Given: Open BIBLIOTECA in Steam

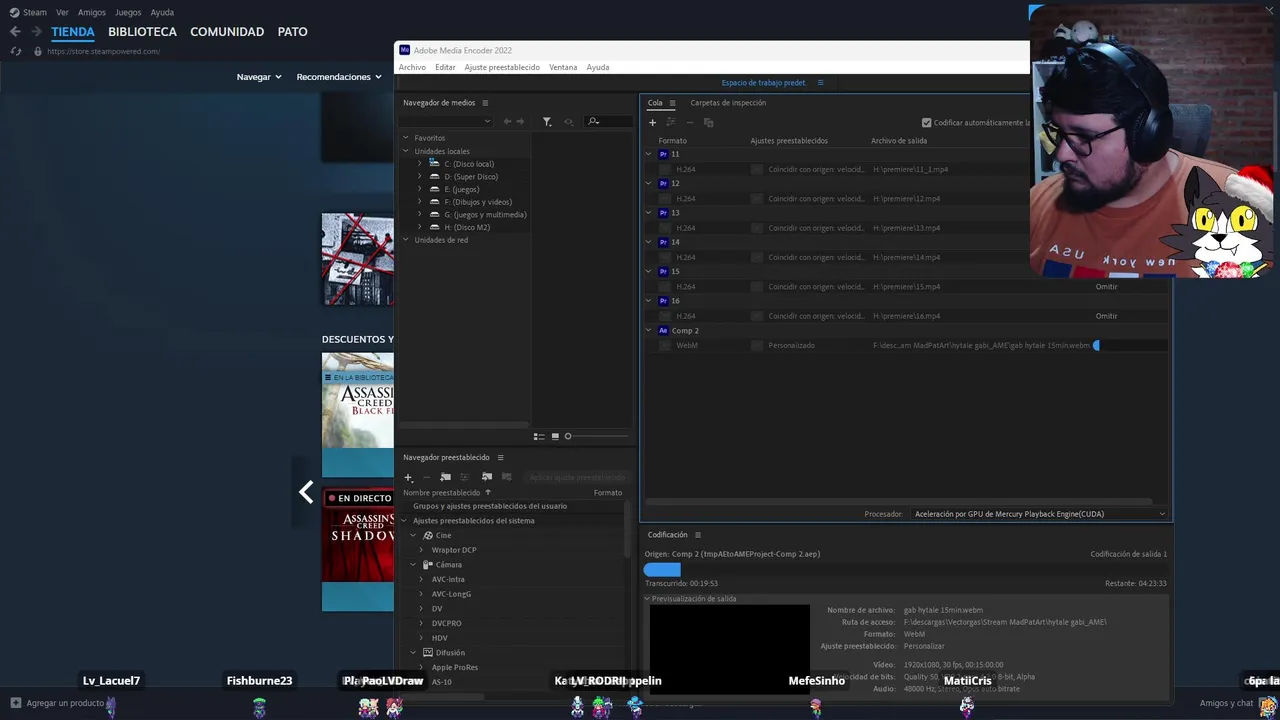Looking at the screenshot, I should pos(142,32).
